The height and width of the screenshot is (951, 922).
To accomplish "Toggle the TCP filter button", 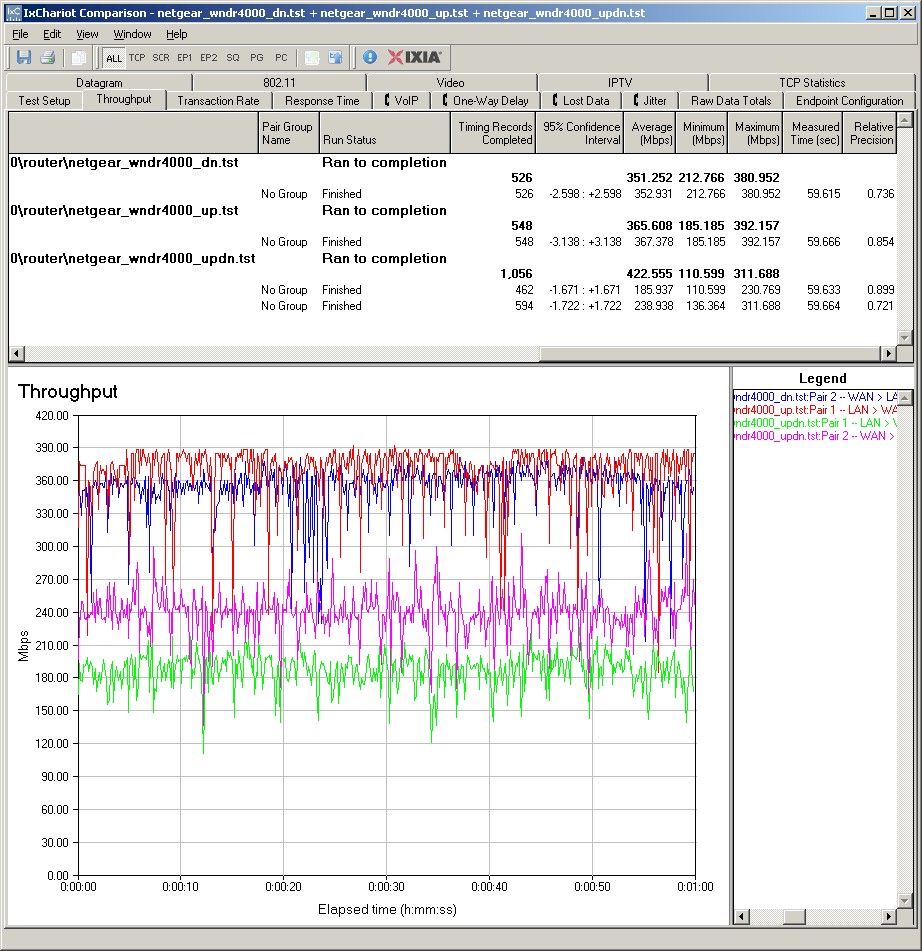I will (x=137, y=58).
